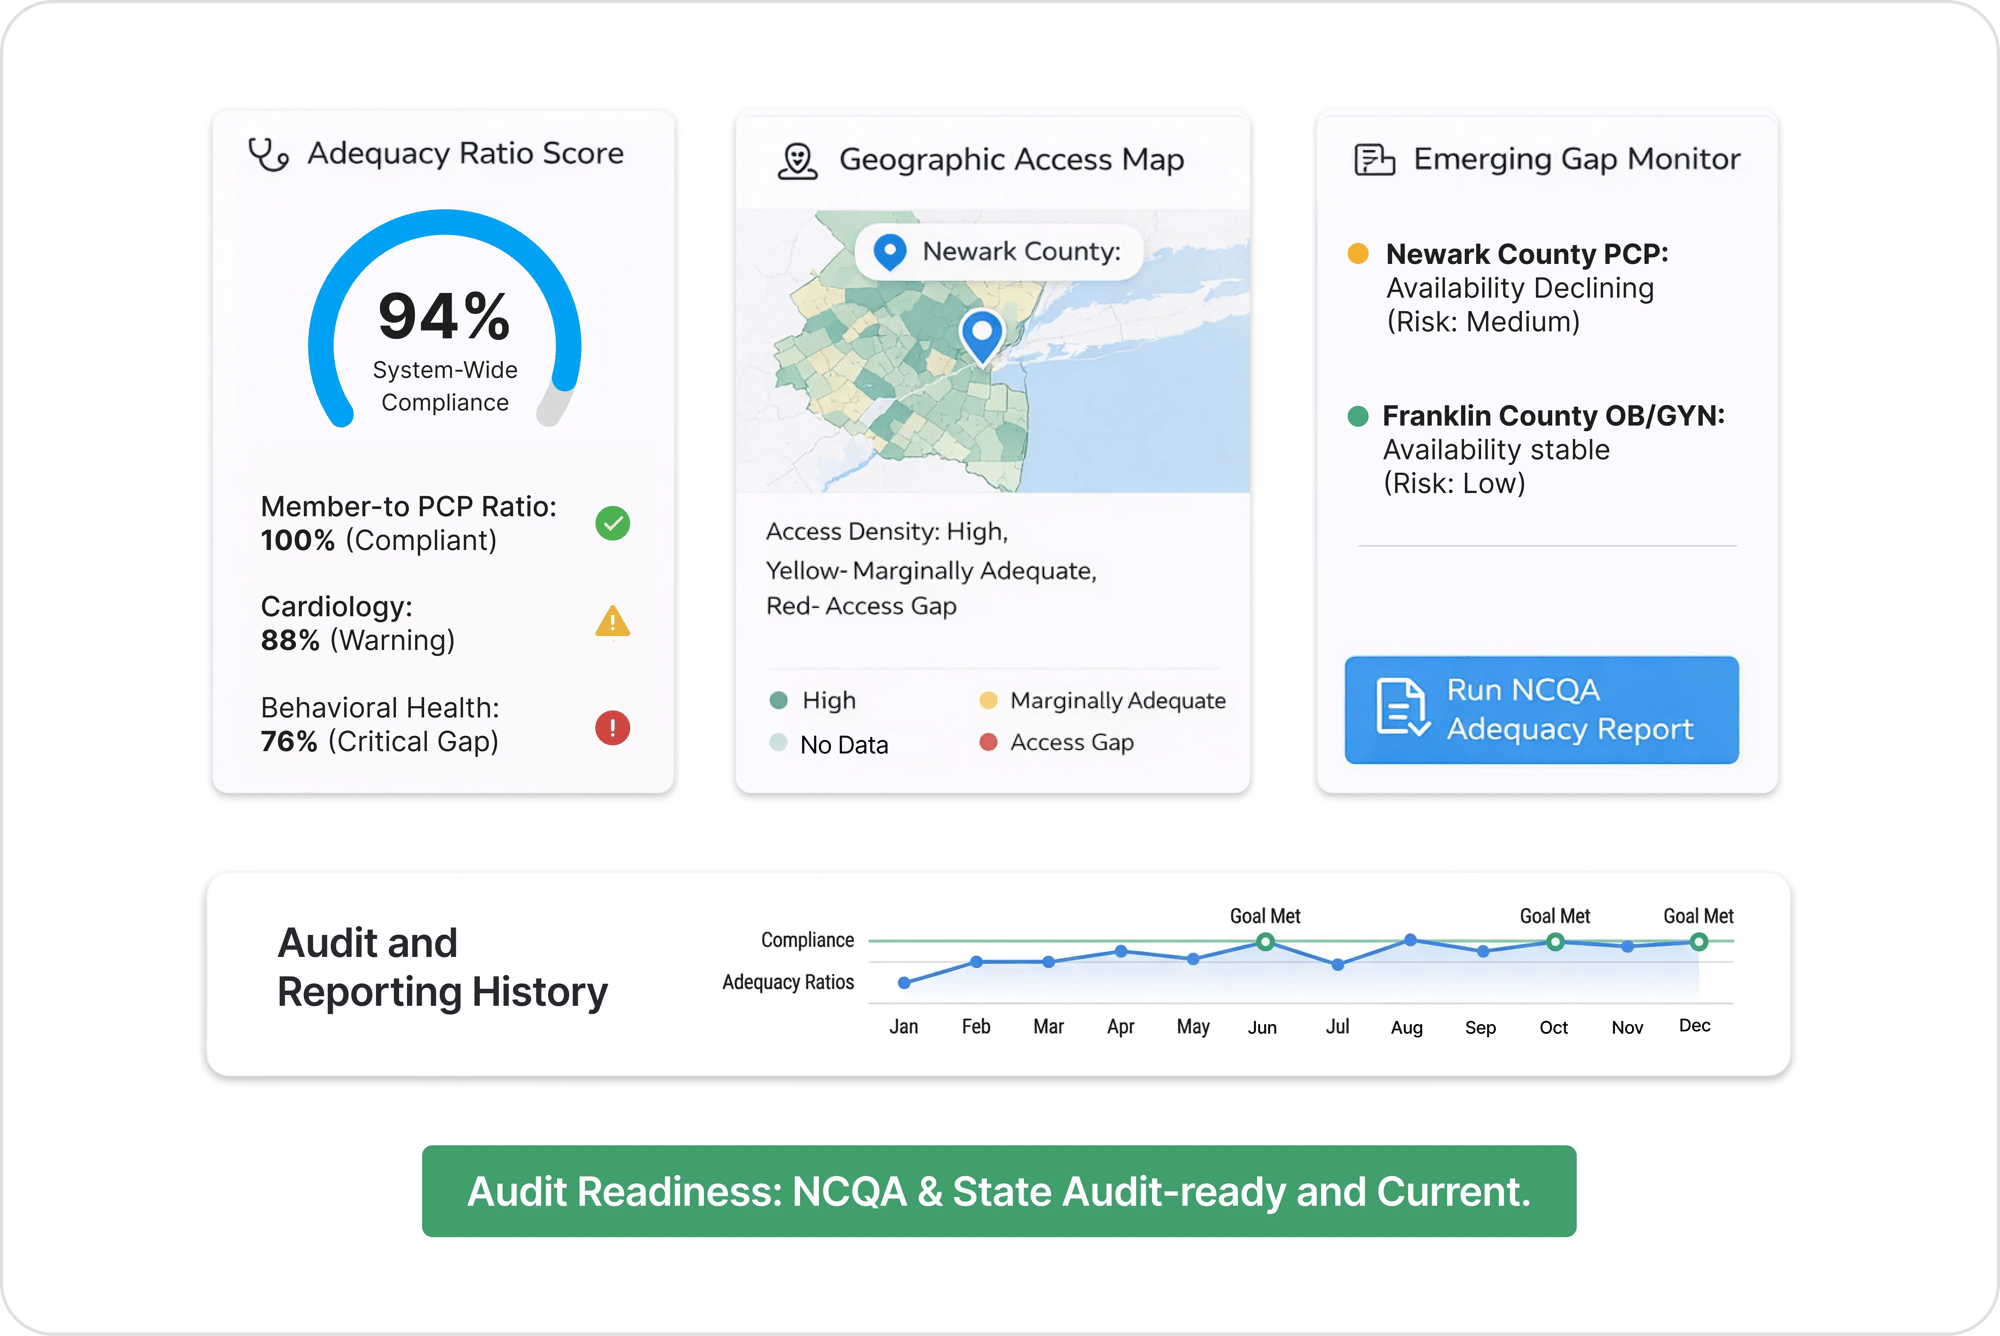Toggle the High access density legend dot
Image resolution: width=2000 pixels, height=1336 pixels.
(x=779, y=700)
